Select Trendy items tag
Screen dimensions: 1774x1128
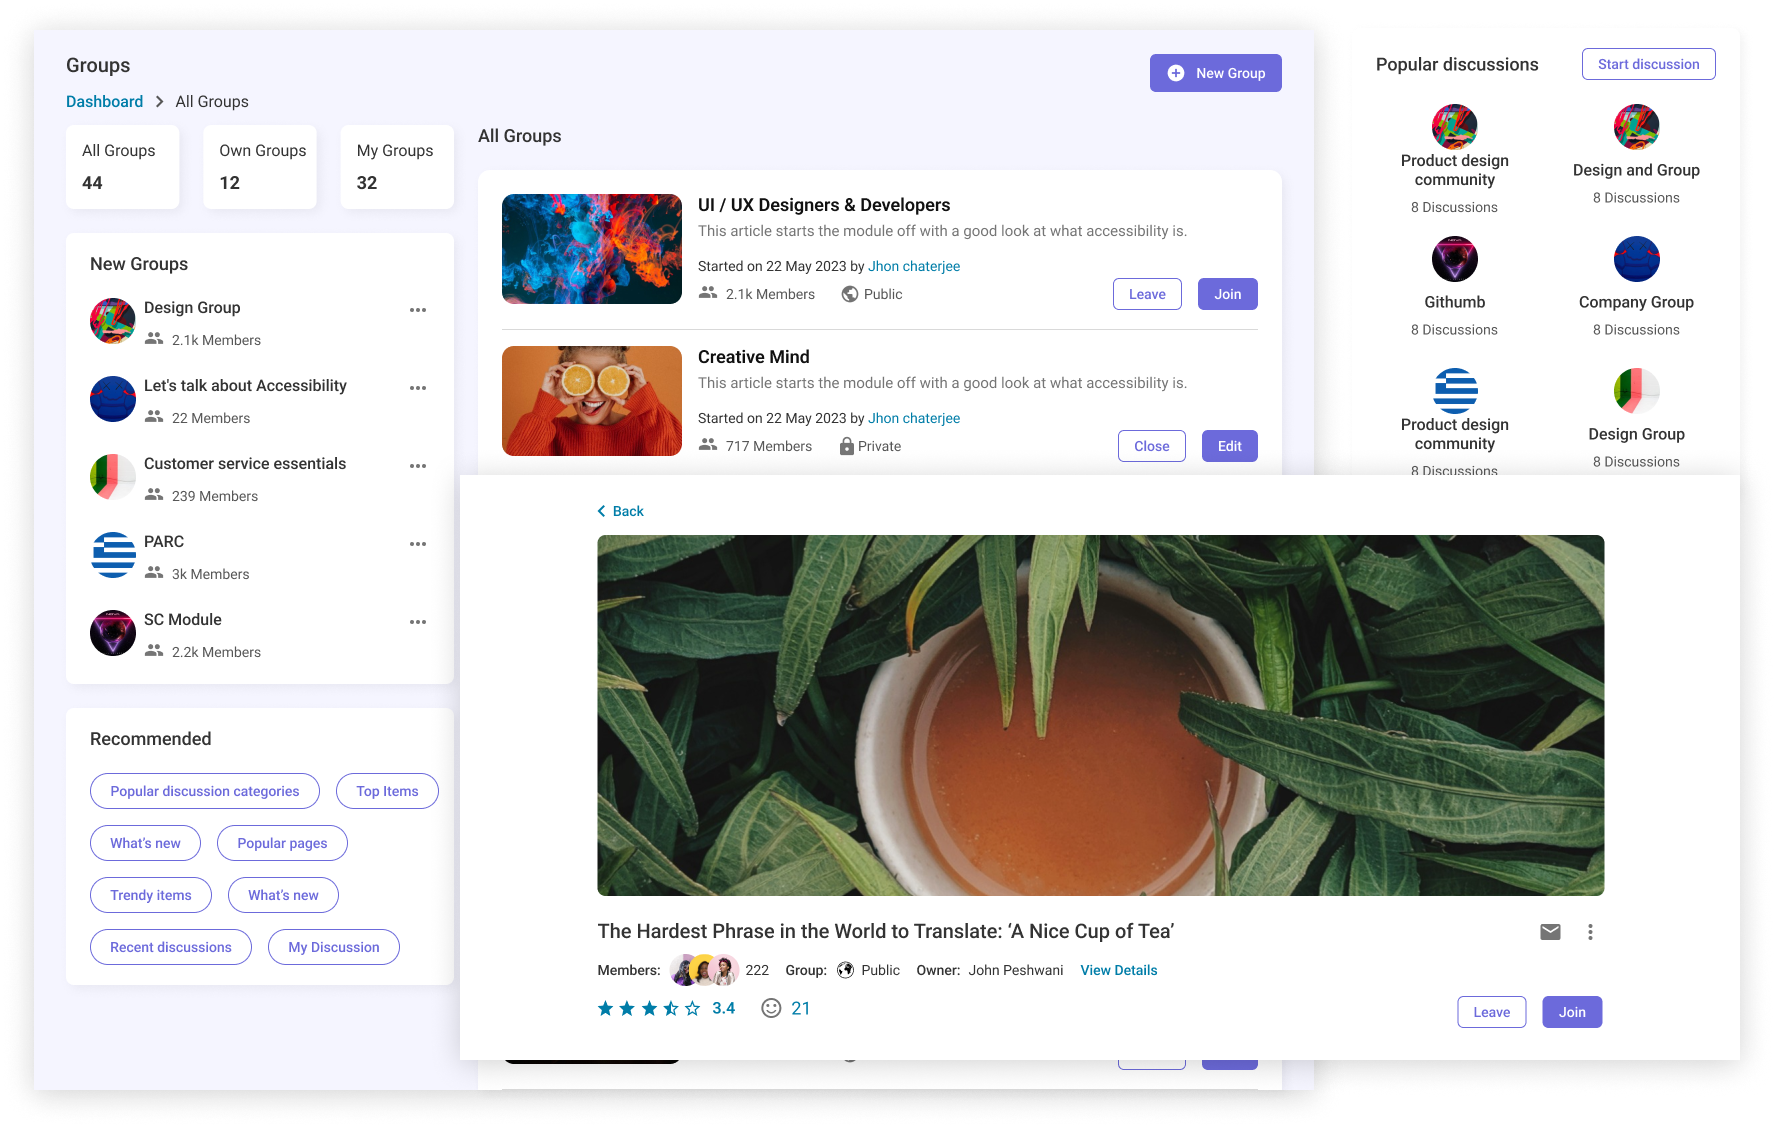151,895
